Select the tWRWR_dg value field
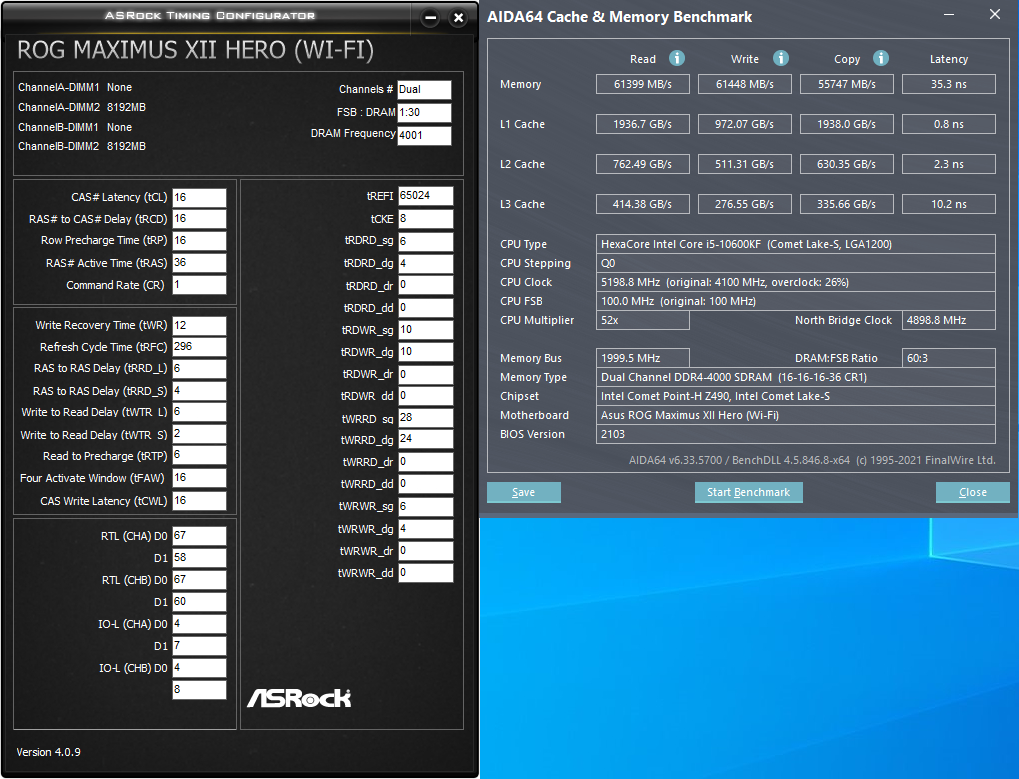This screenshot has width=1019, height=779. tap(426, 529)
